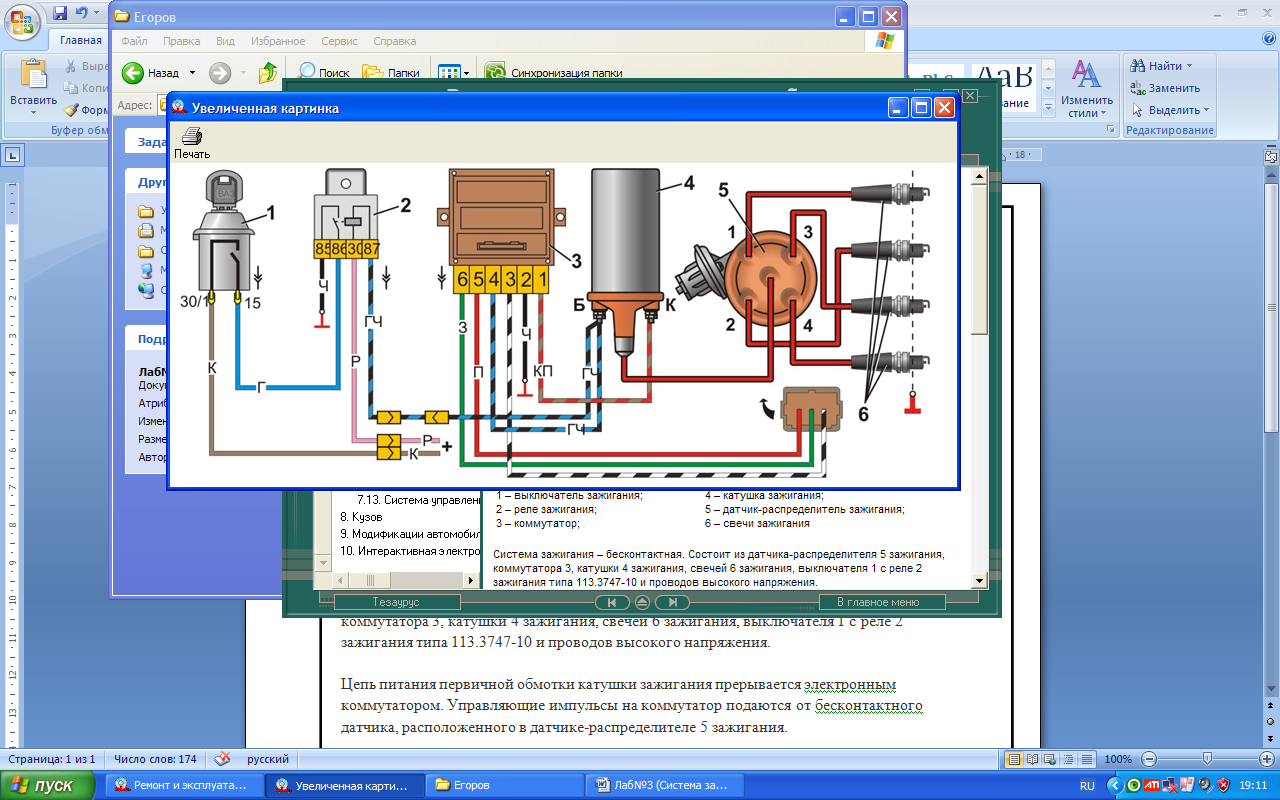The height and width of the screenshot is (800, 1280).
Task: Click RU language indicator in tray
Action: pyautogui.click(x=1087, y=786)
